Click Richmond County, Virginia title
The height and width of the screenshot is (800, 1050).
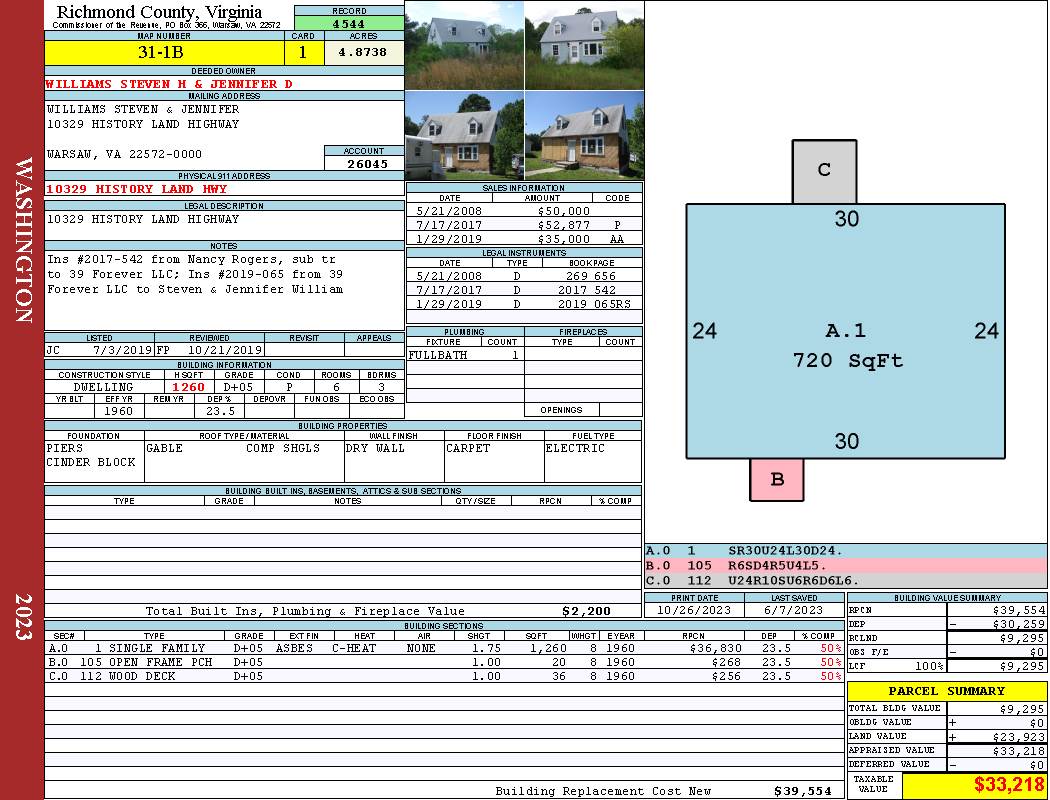point(159,12)
